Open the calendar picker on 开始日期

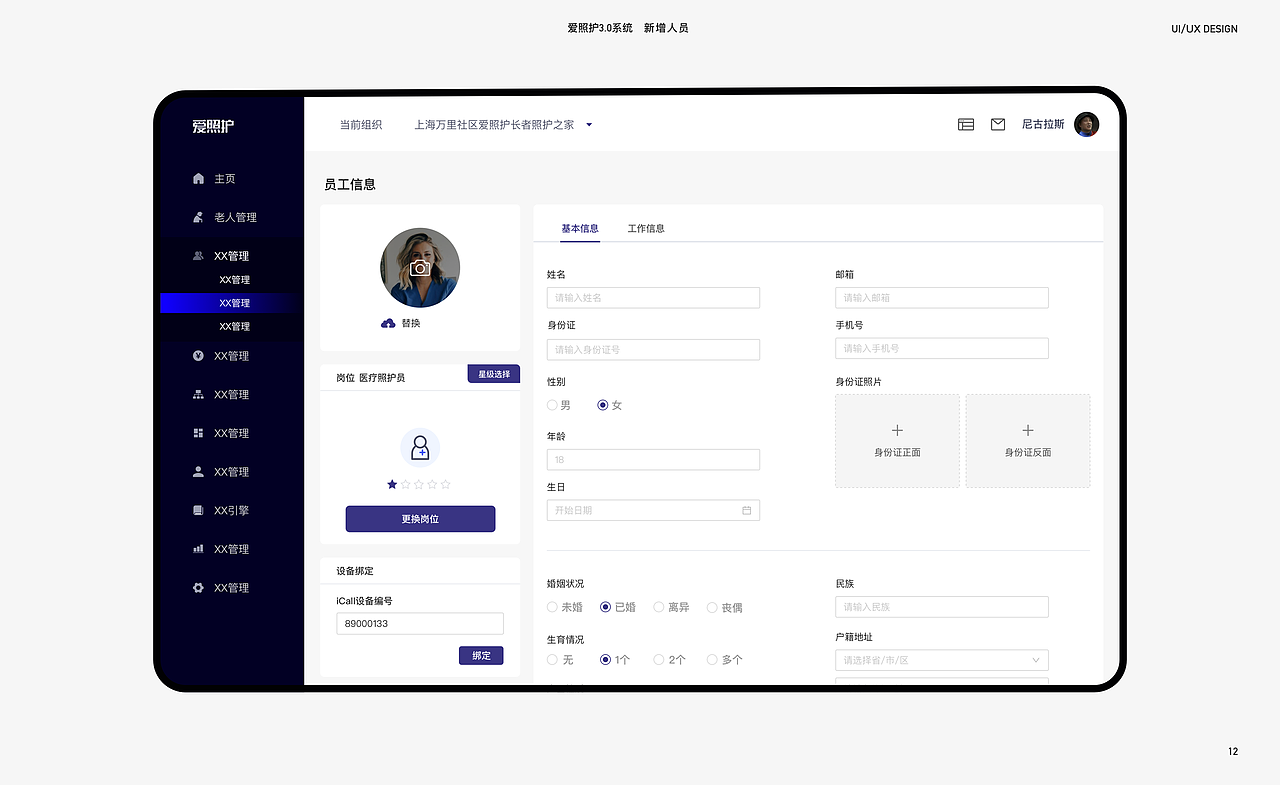click(x=746, y=510)
